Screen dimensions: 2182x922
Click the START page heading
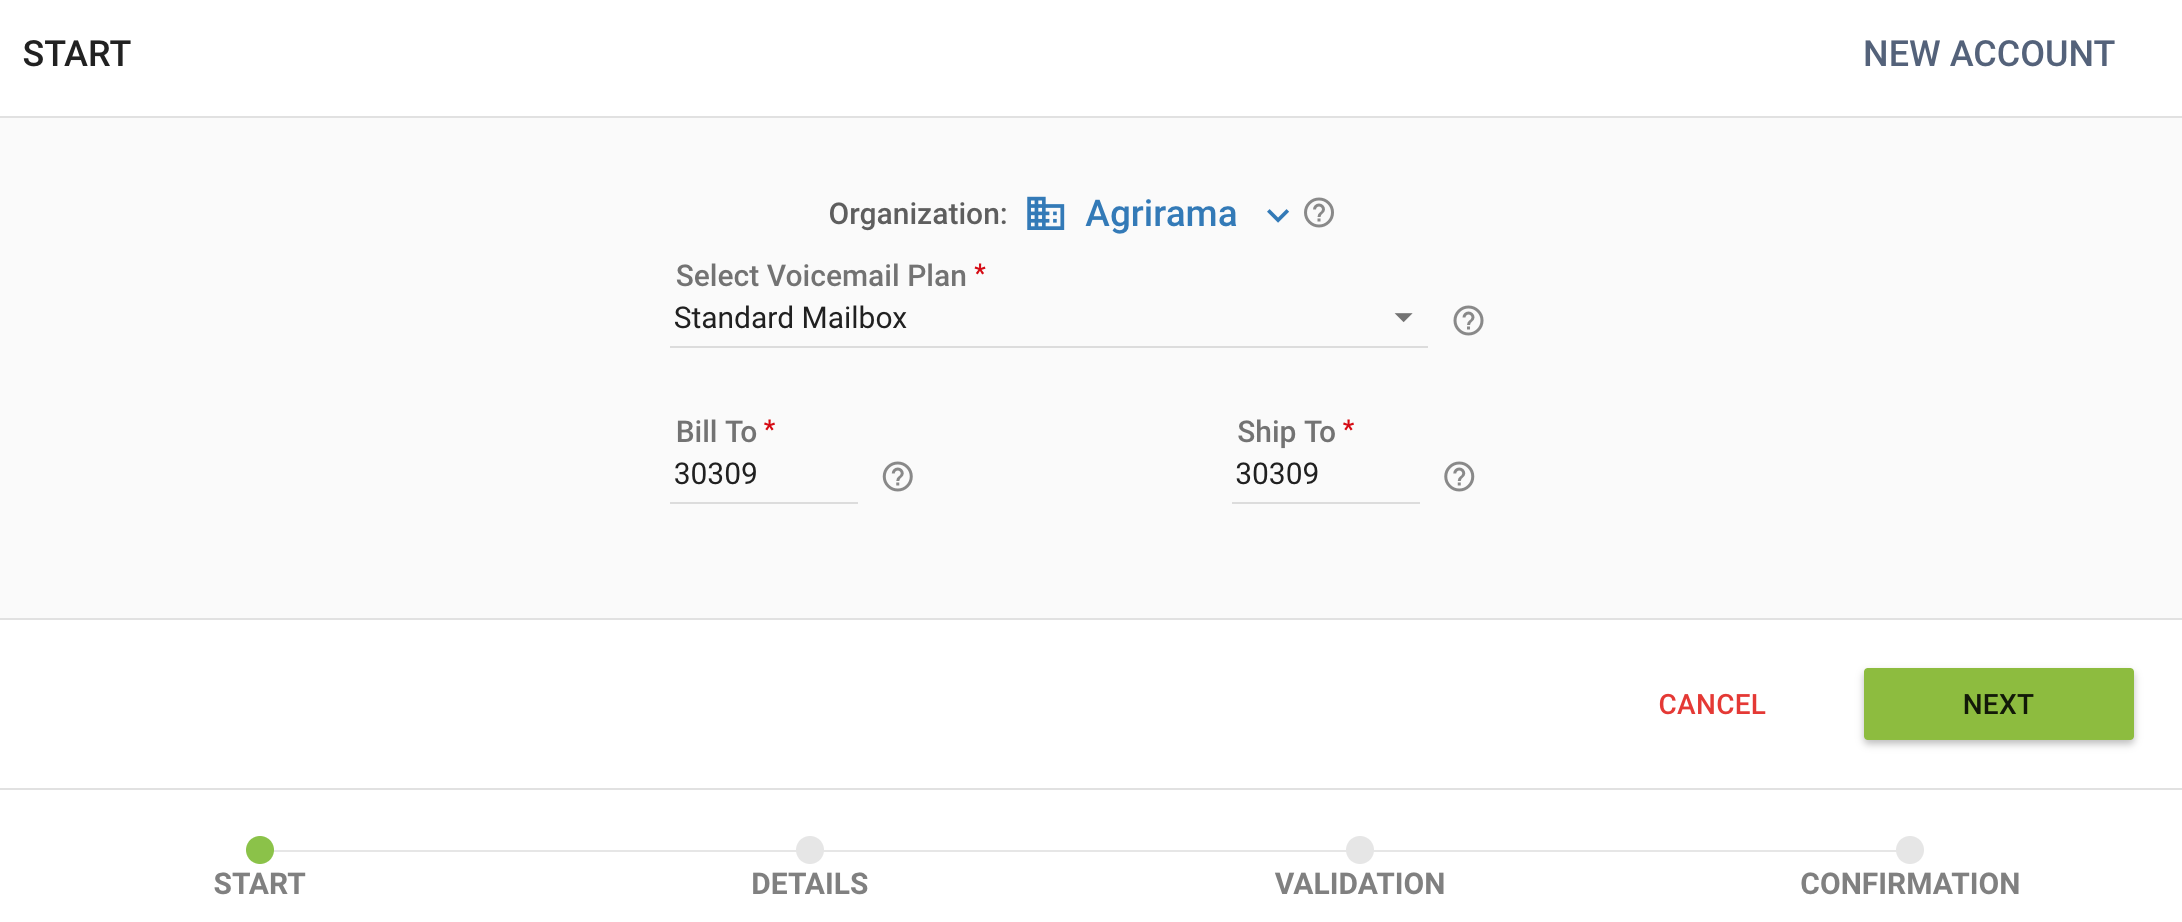pos(77,54)
